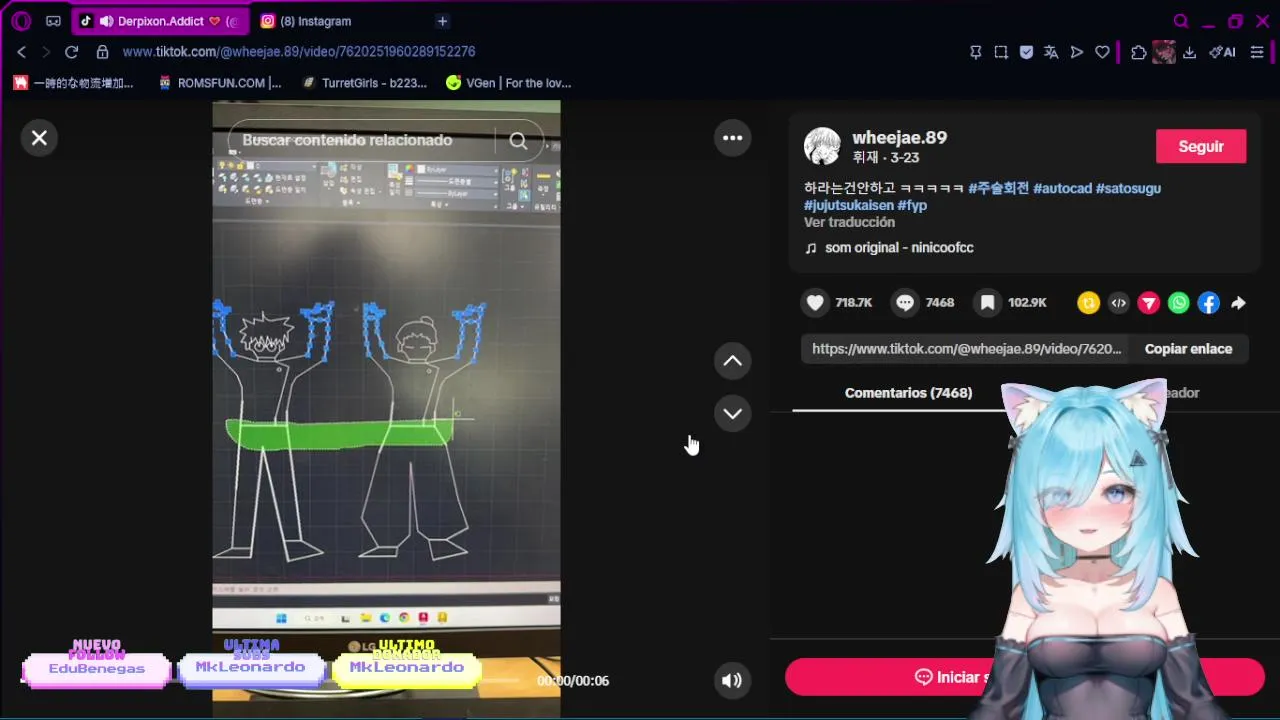Click the send-flow arrow icon in toolbar
Screen dimensions: 1280x720
[x=1077, y=52]
